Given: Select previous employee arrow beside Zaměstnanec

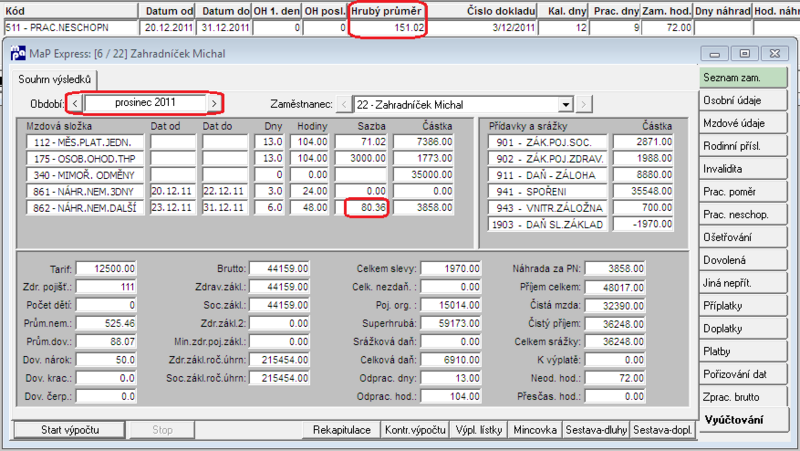Looking at the screenshot, I should (344, 105).
